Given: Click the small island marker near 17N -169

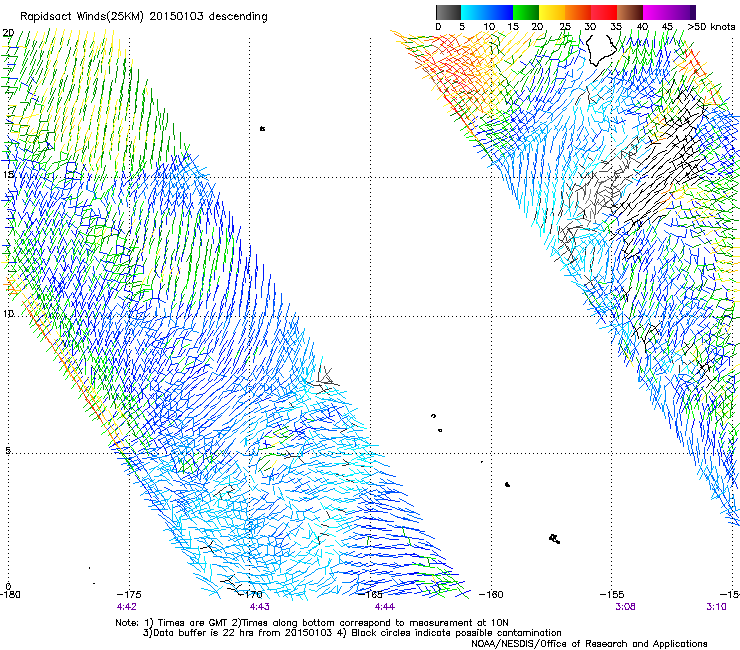Looking at the screenshot, I should 262,128.
